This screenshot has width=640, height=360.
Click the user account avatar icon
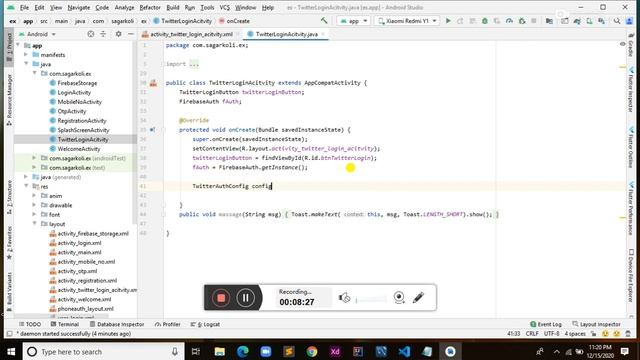(630, 21)
